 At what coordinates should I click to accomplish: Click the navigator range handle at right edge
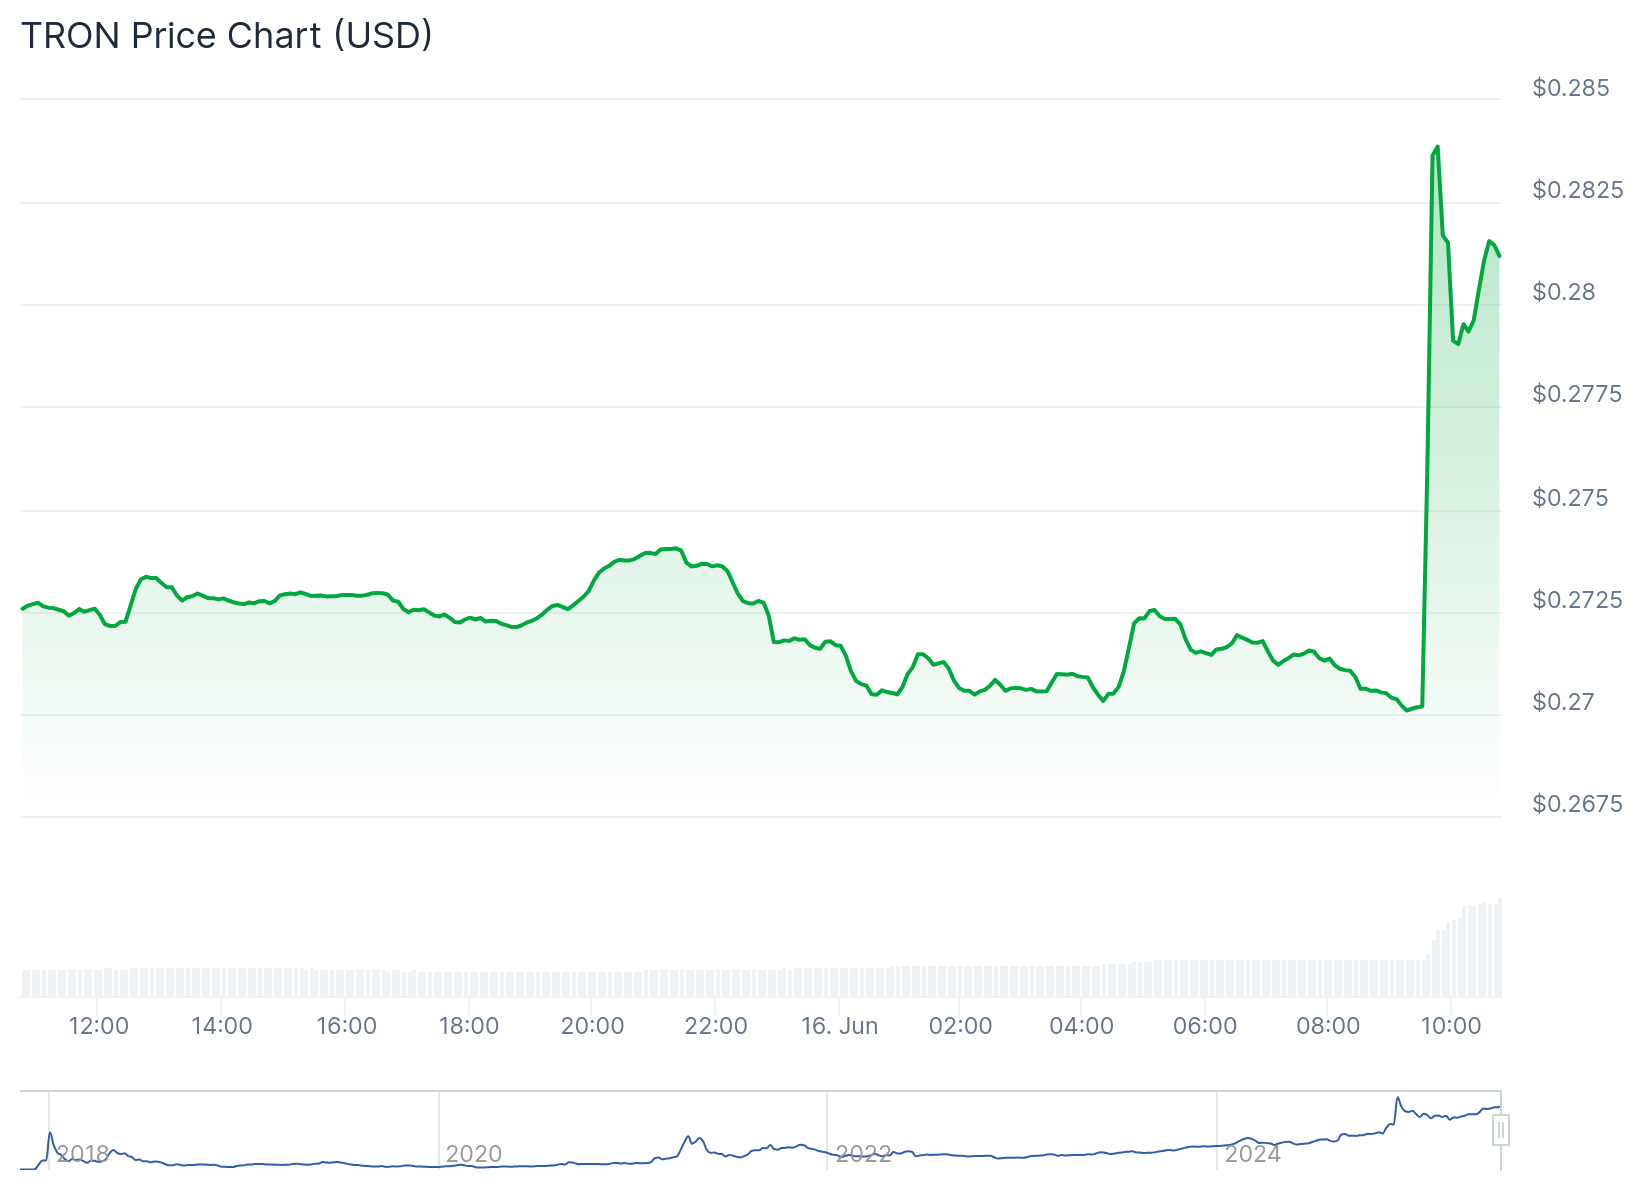[x=1500, y=1131]
